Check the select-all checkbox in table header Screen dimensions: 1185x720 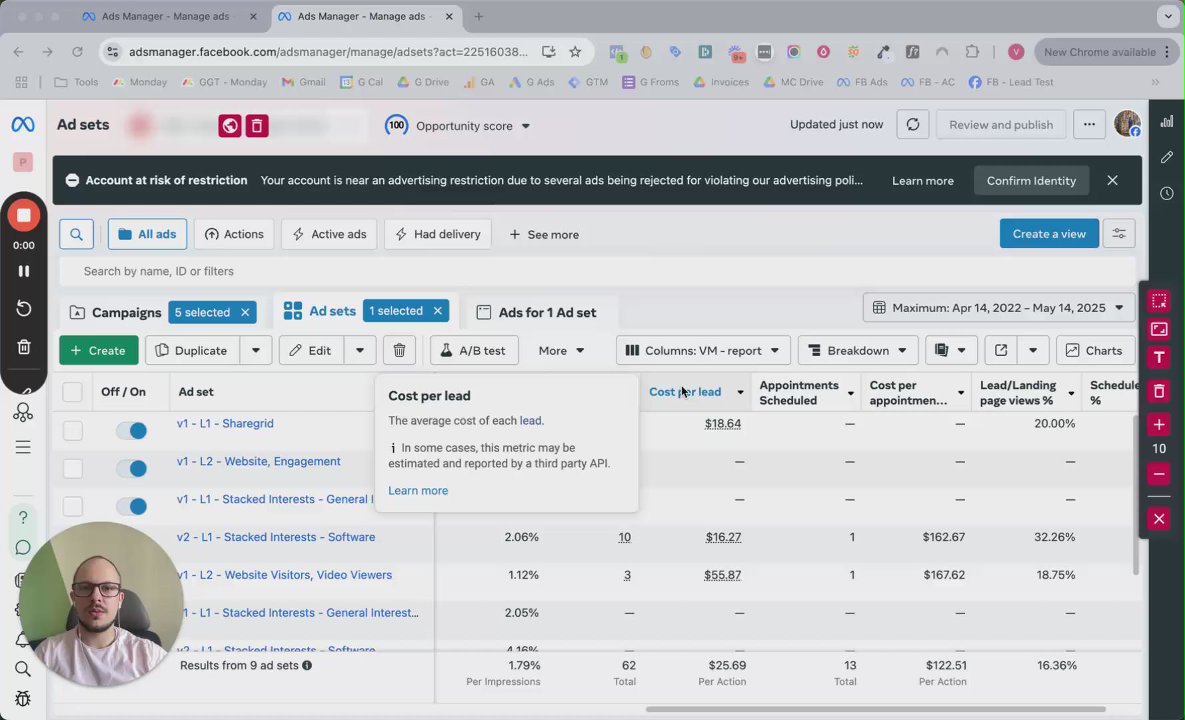(x=73, y=391)
